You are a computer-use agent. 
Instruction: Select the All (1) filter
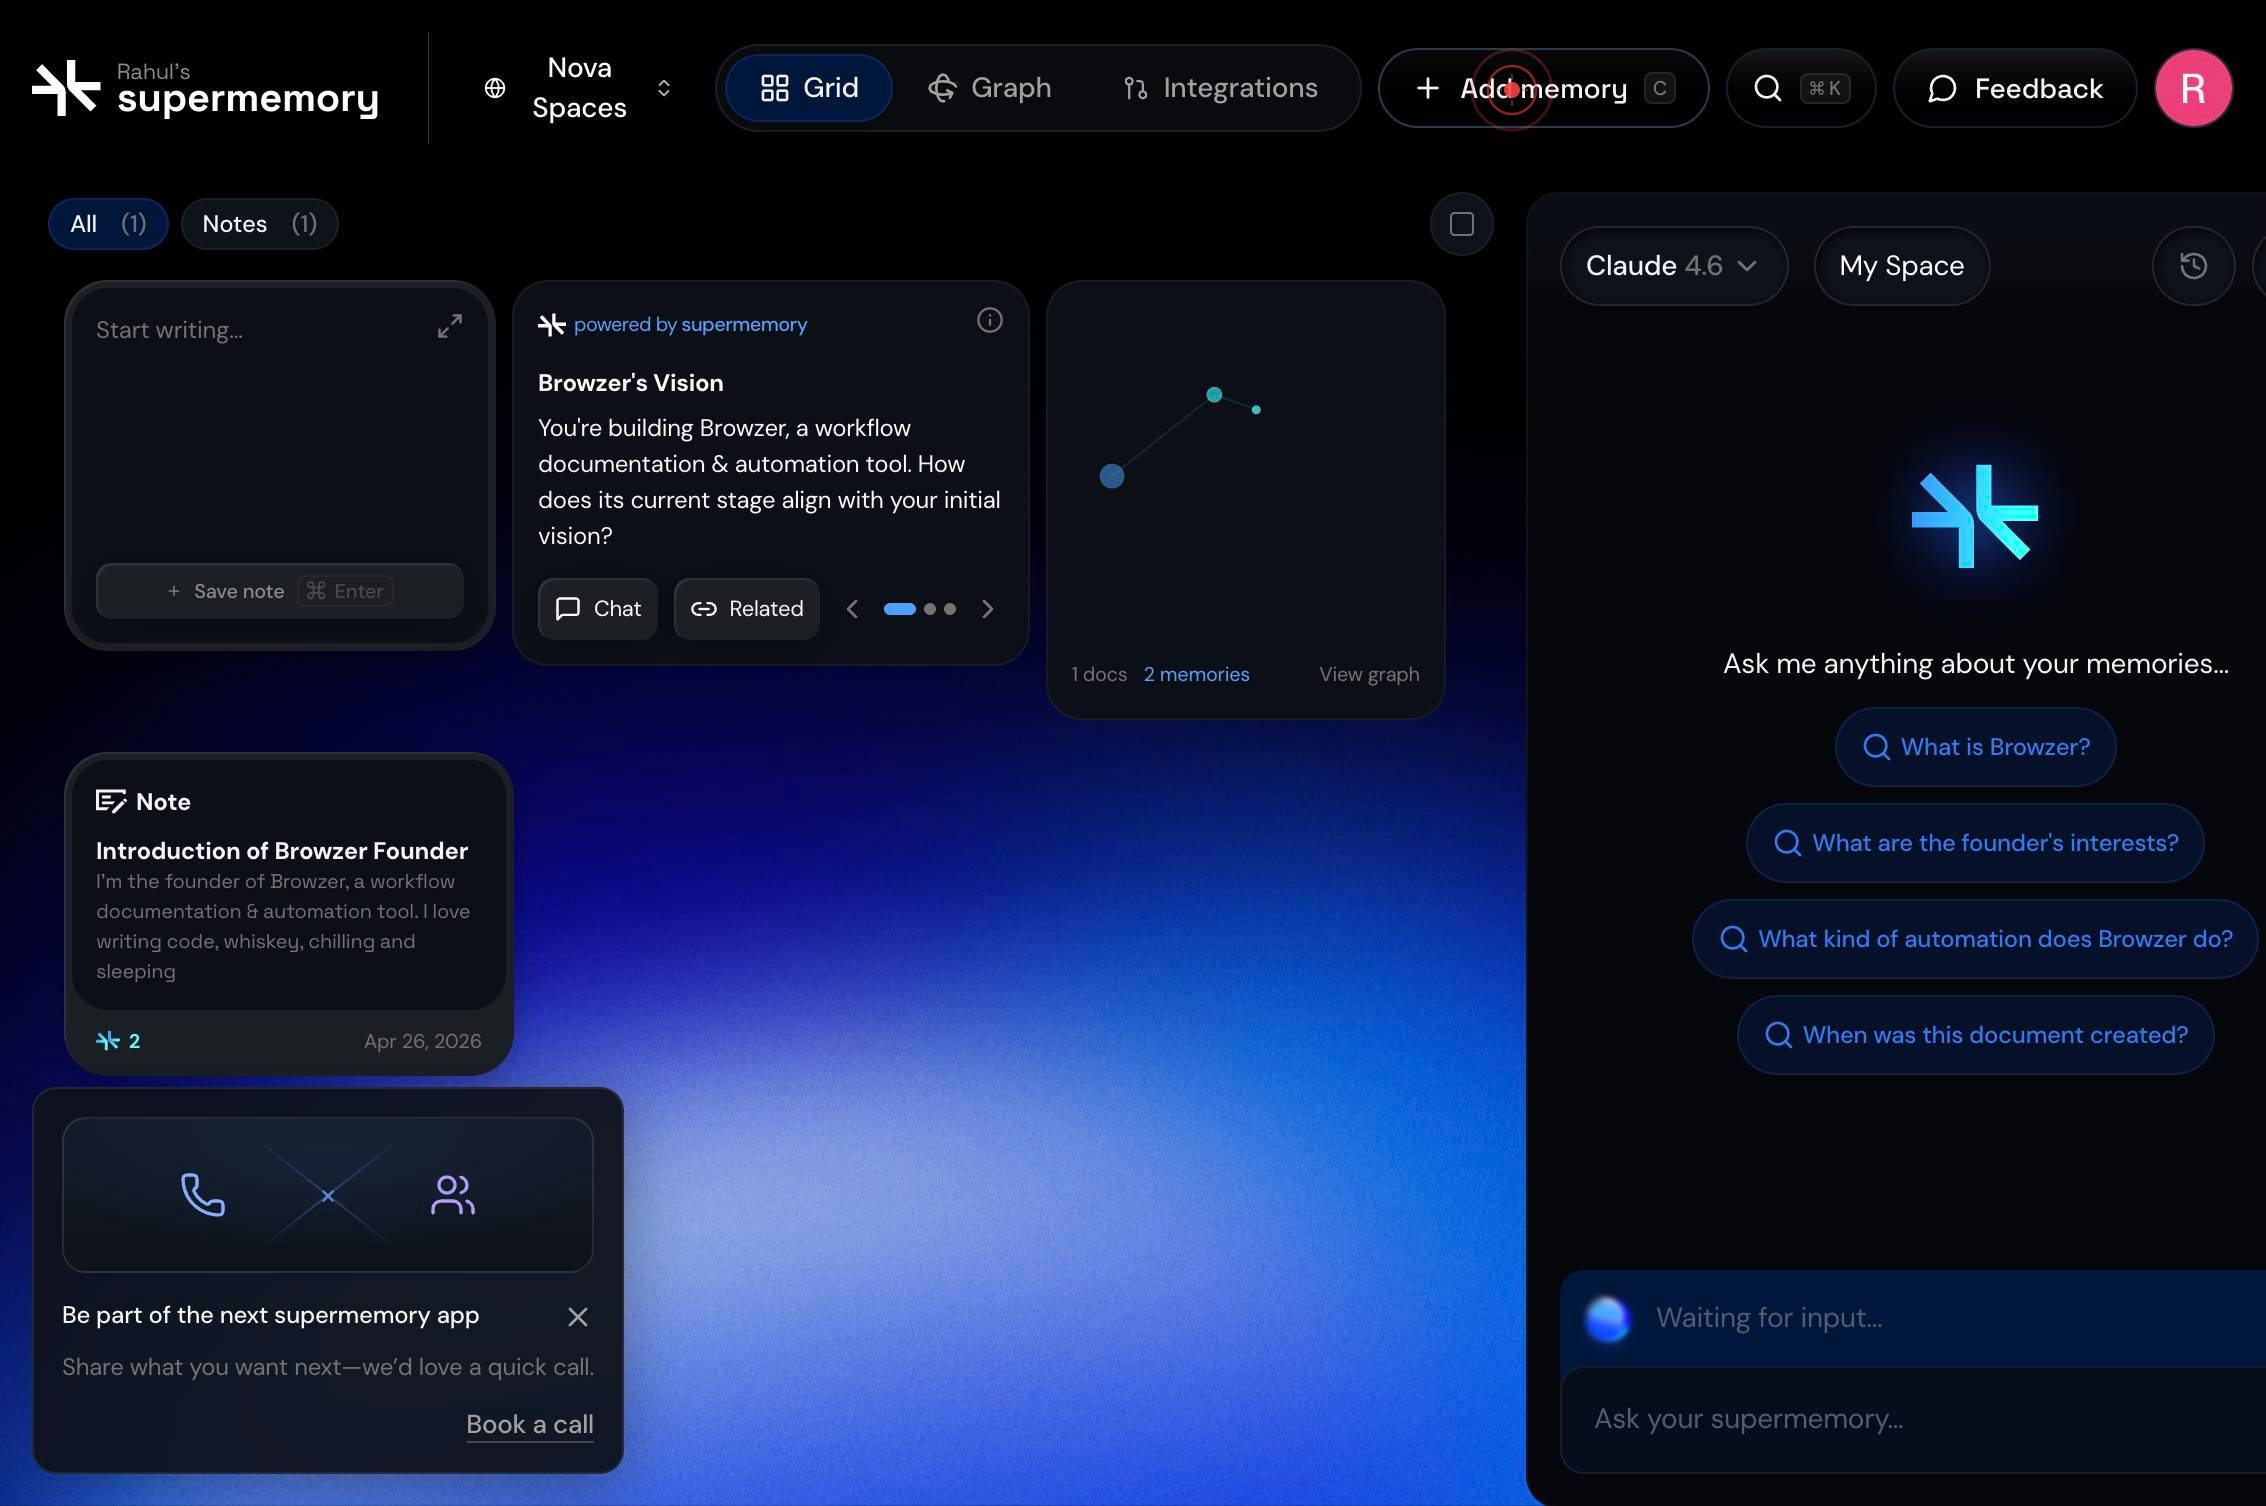click(108, 224)
